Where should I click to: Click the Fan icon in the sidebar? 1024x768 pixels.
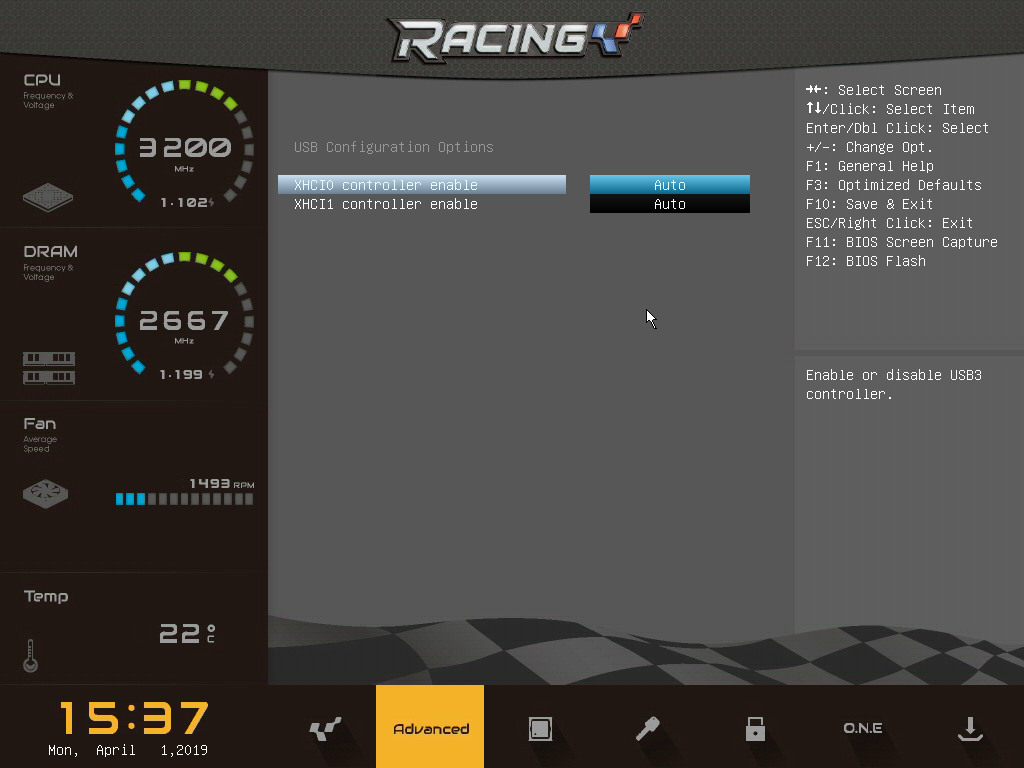47,492
